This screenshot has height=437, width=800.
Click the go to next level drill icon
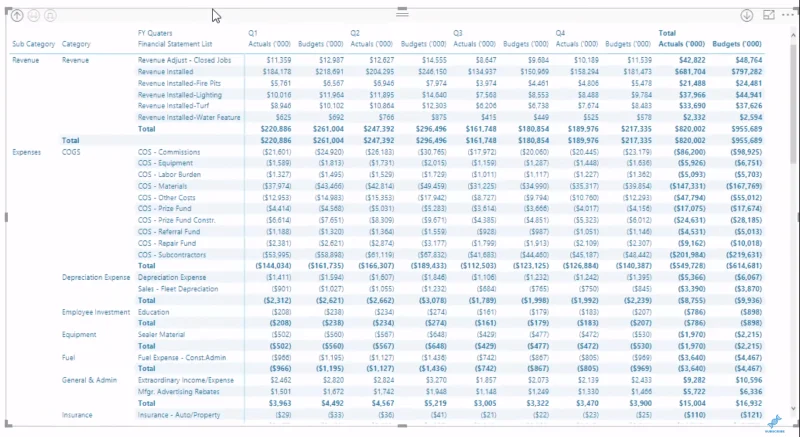[33, 16]
